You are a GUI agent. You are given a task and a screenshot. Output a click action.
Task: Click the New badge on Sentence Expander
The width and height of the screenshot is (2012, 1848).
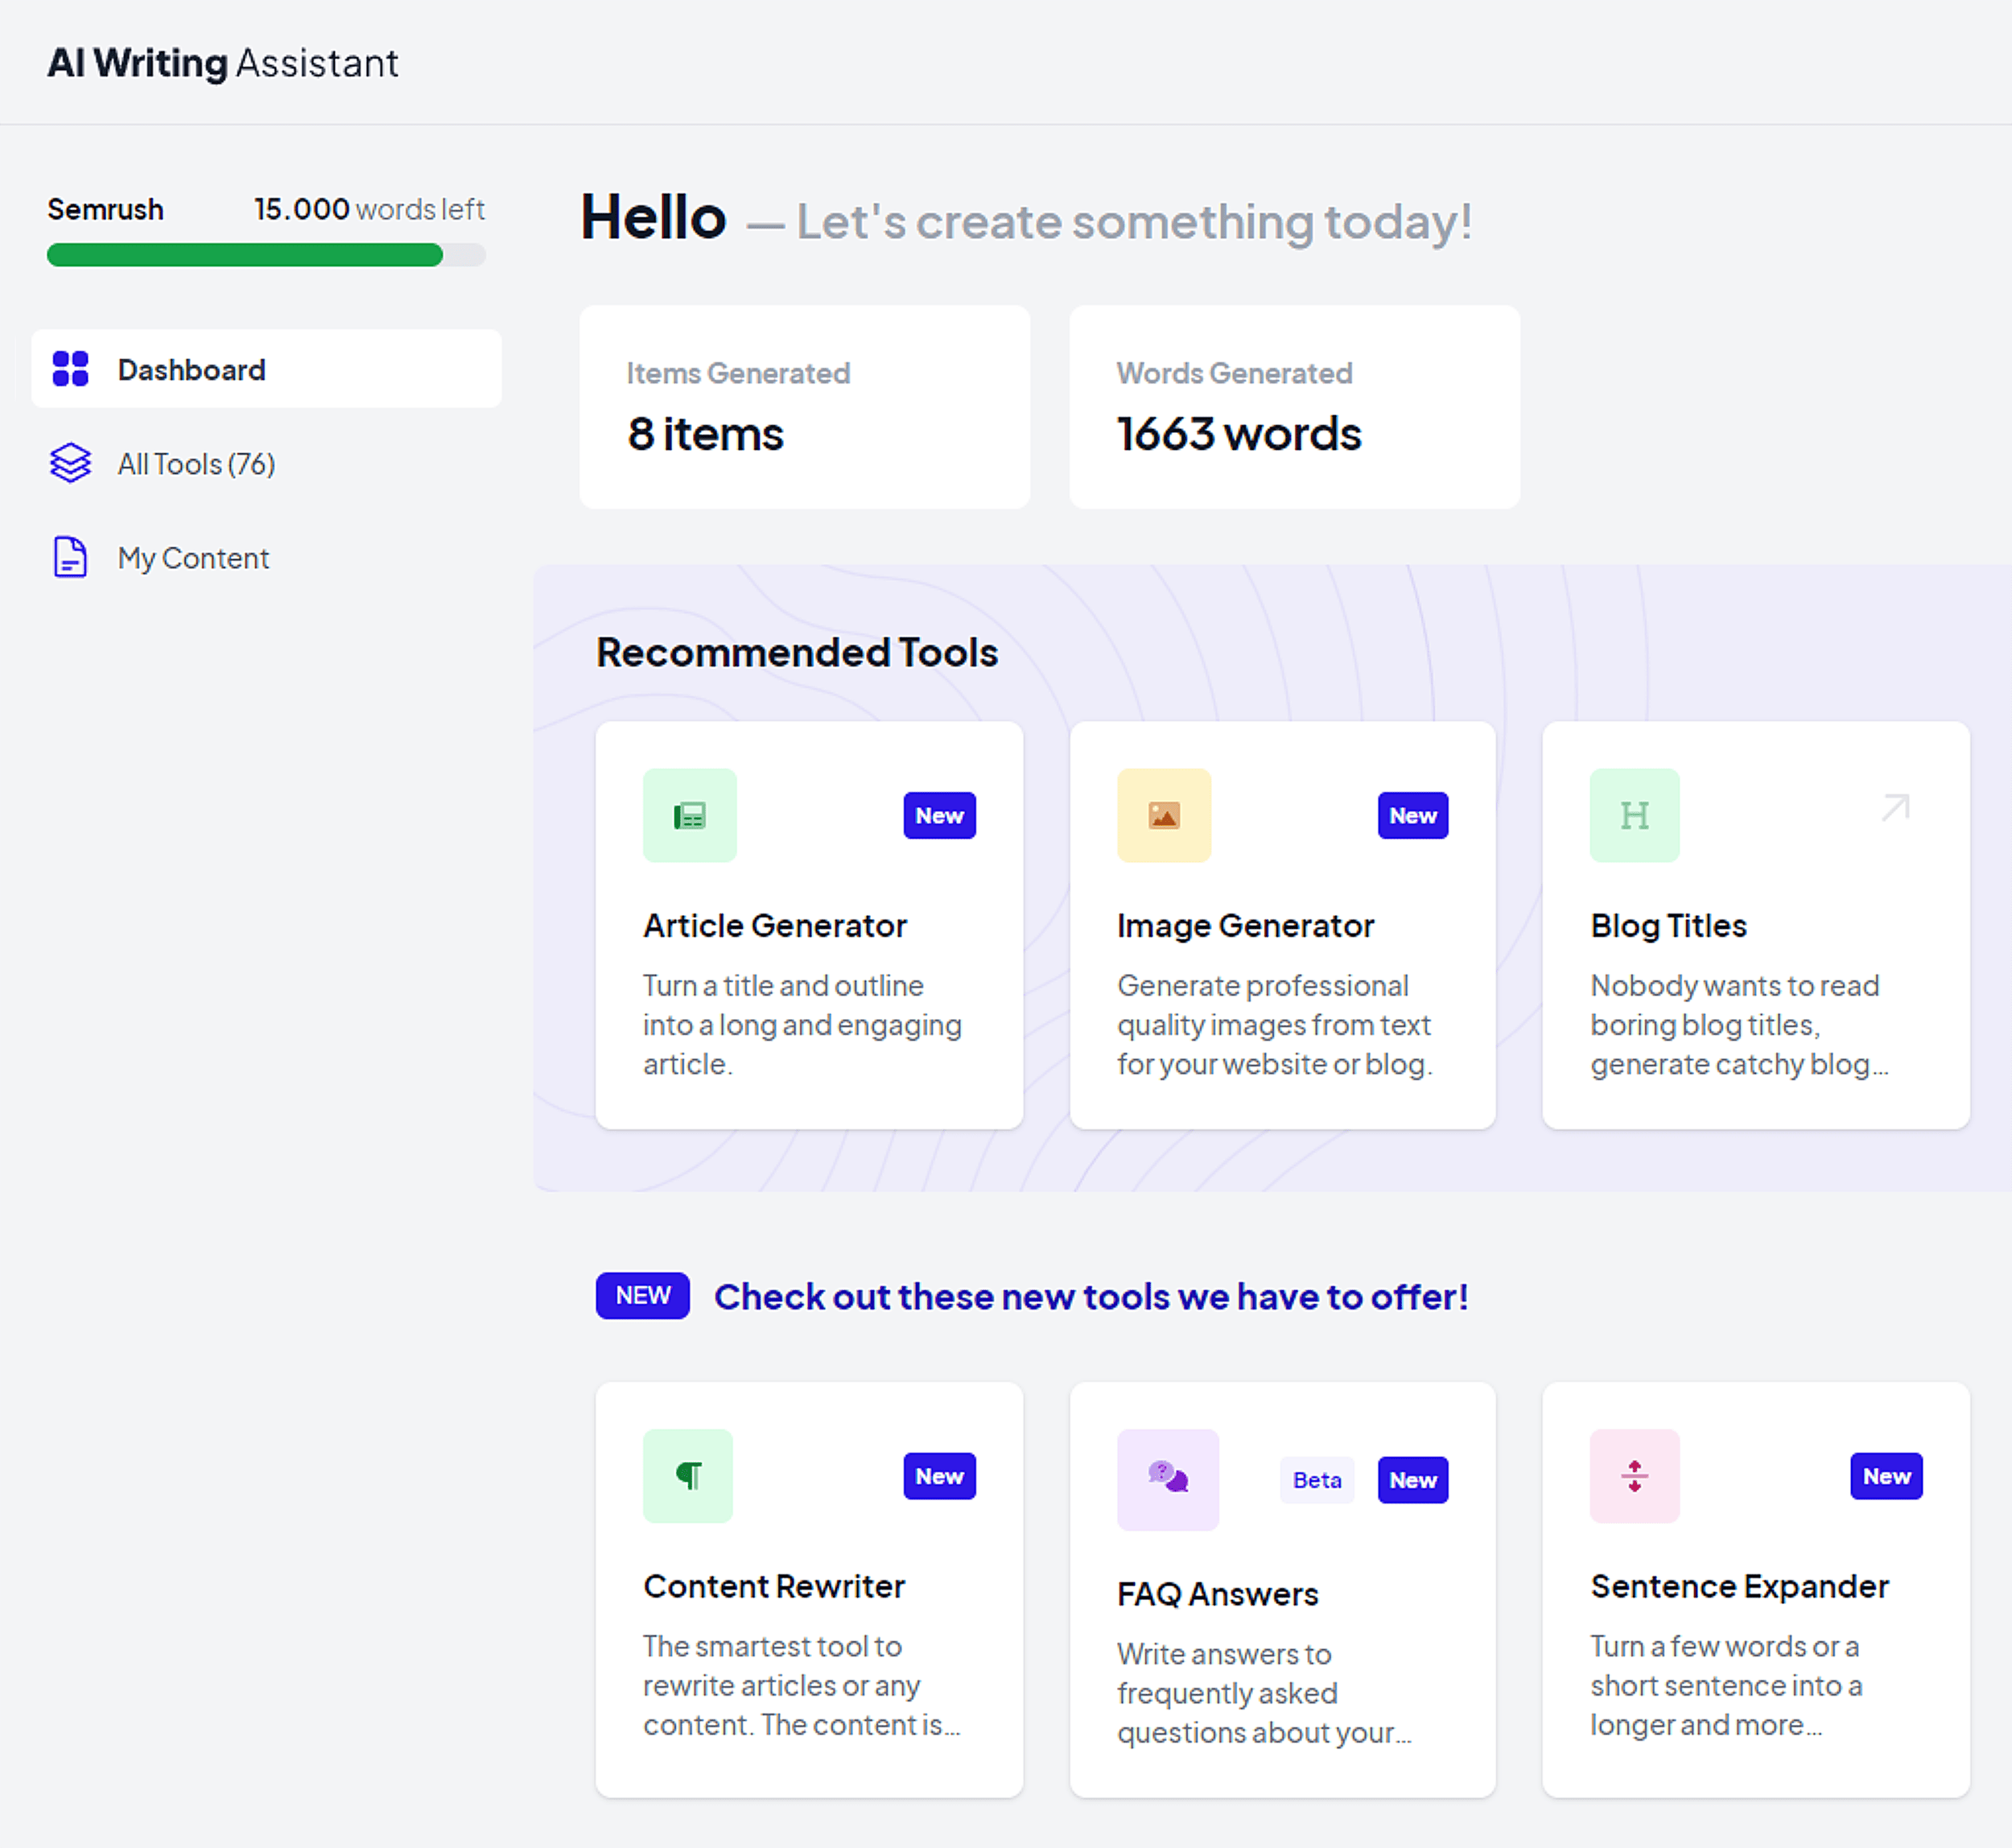click(x=1886, y=1475)
